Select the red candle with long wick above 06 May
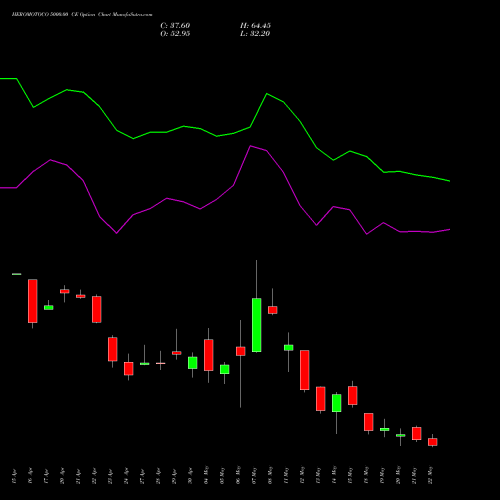Viewport: 500px width, 500px height. pos(240,351)
